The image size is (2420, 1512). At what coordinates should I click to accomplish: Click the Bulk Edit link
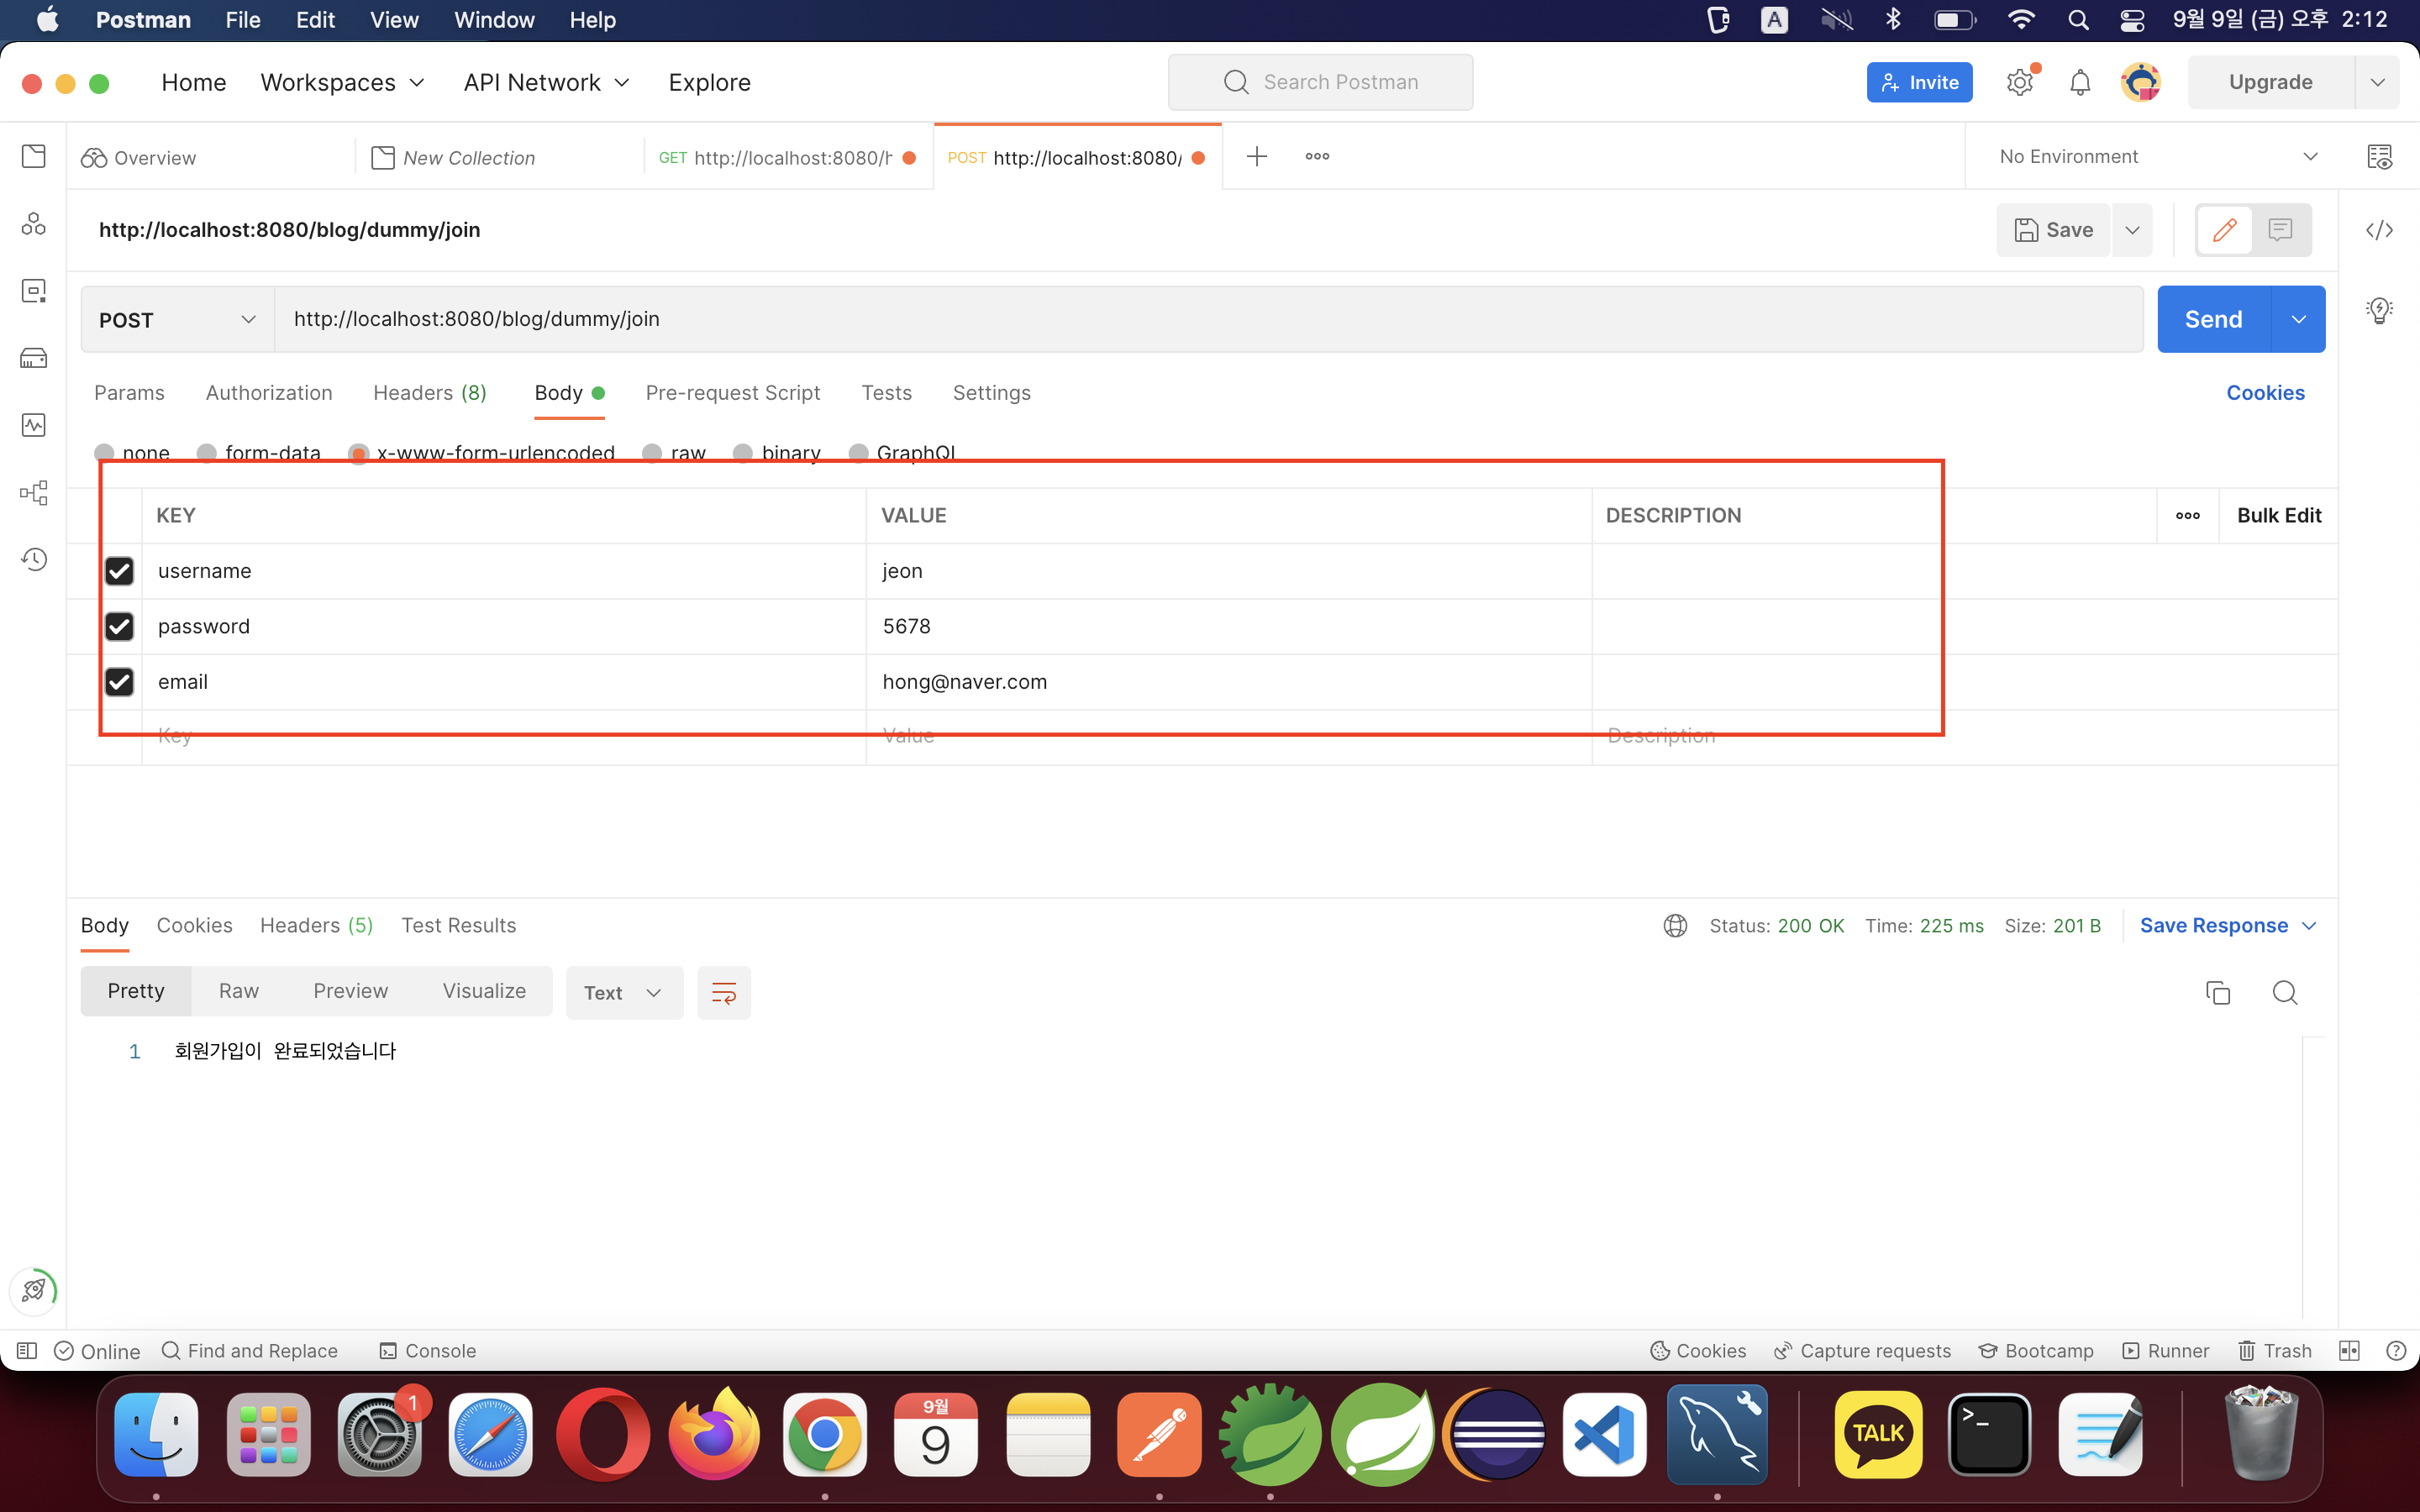[2278, 515]
